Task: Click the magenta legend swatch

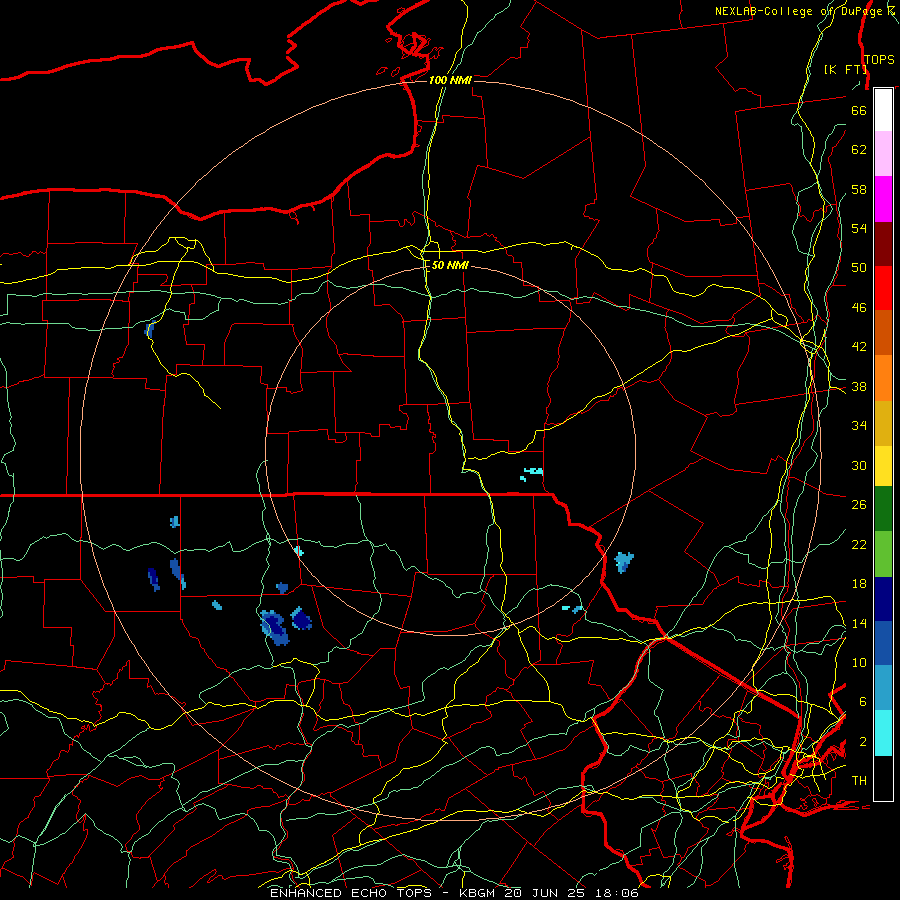Action: [883, 199]
